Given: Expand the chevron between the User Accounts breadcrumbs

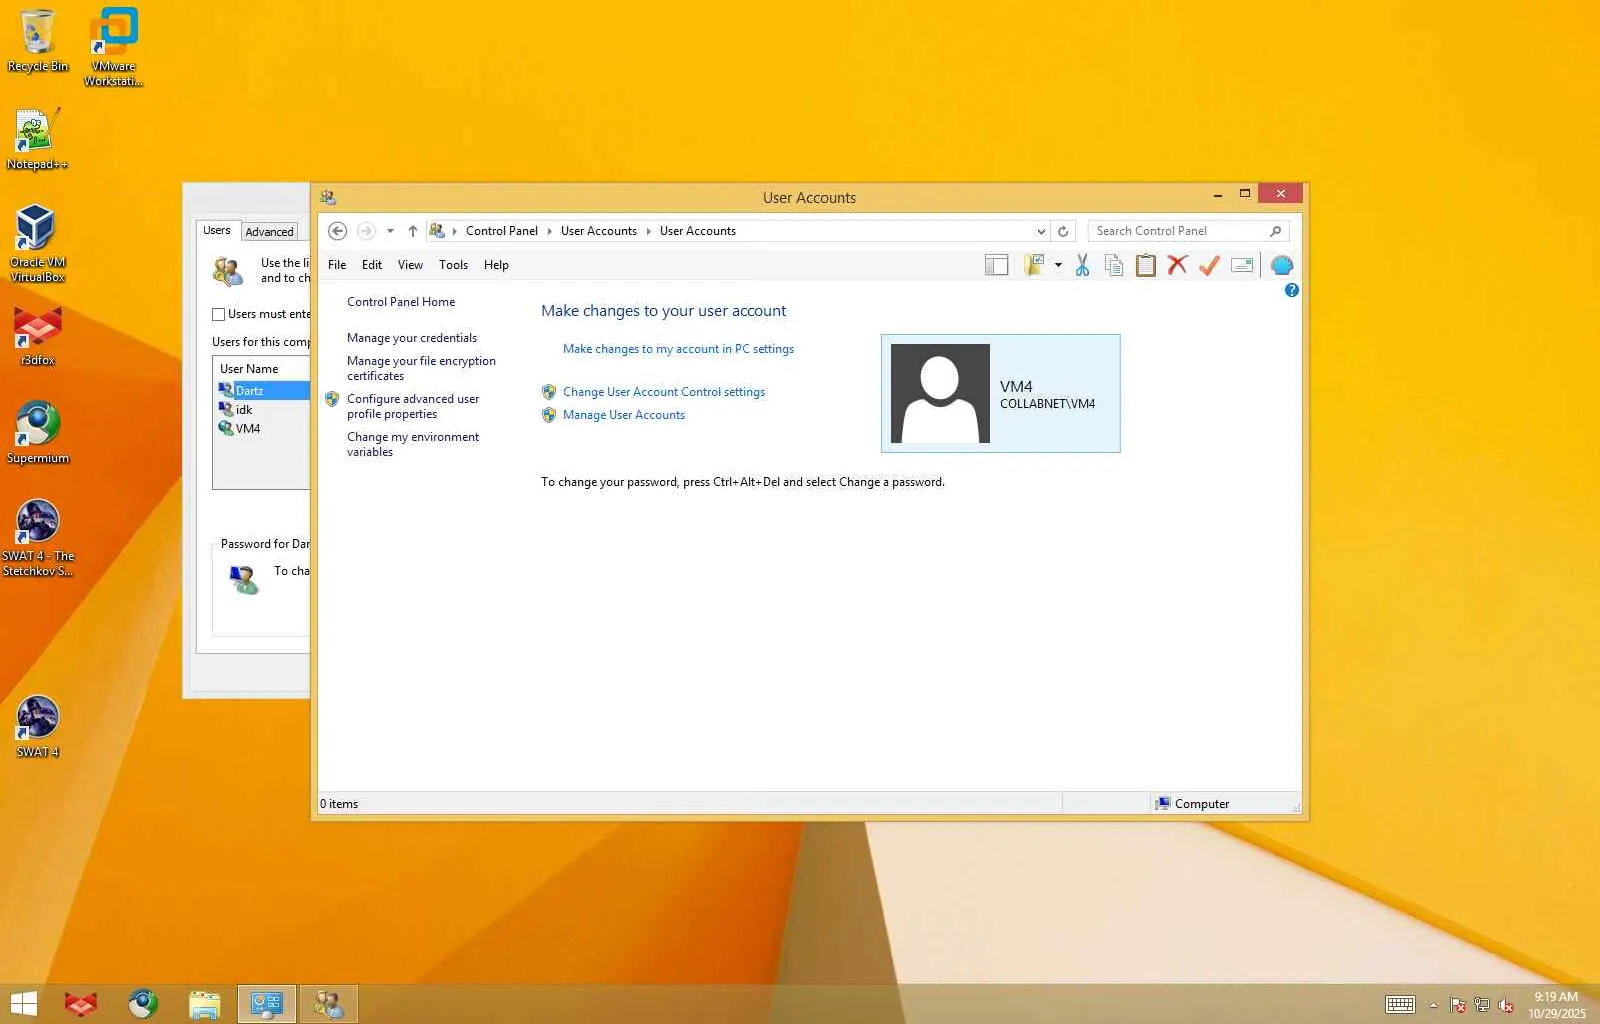Looking at the screenshot, I should [x=648, y=231].
